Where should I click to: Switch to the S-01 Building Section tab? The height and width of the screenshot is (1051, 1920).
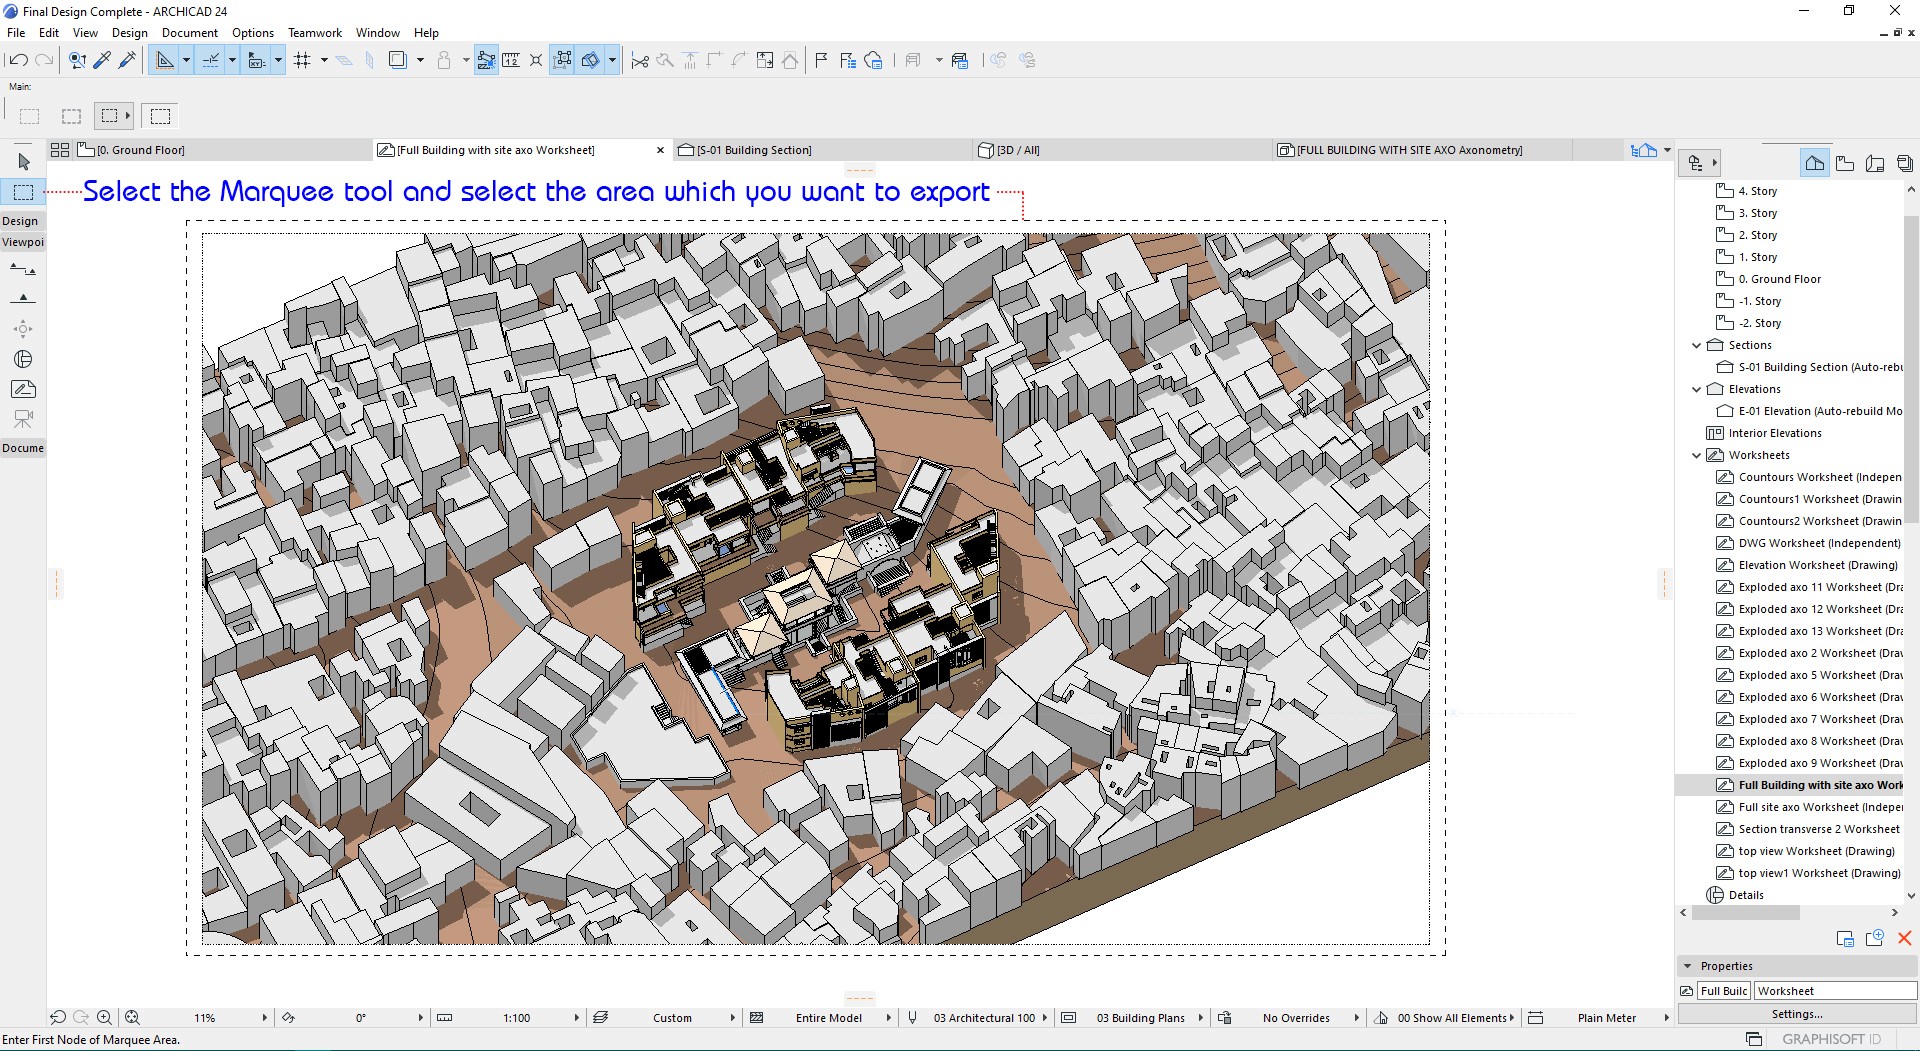754,150
